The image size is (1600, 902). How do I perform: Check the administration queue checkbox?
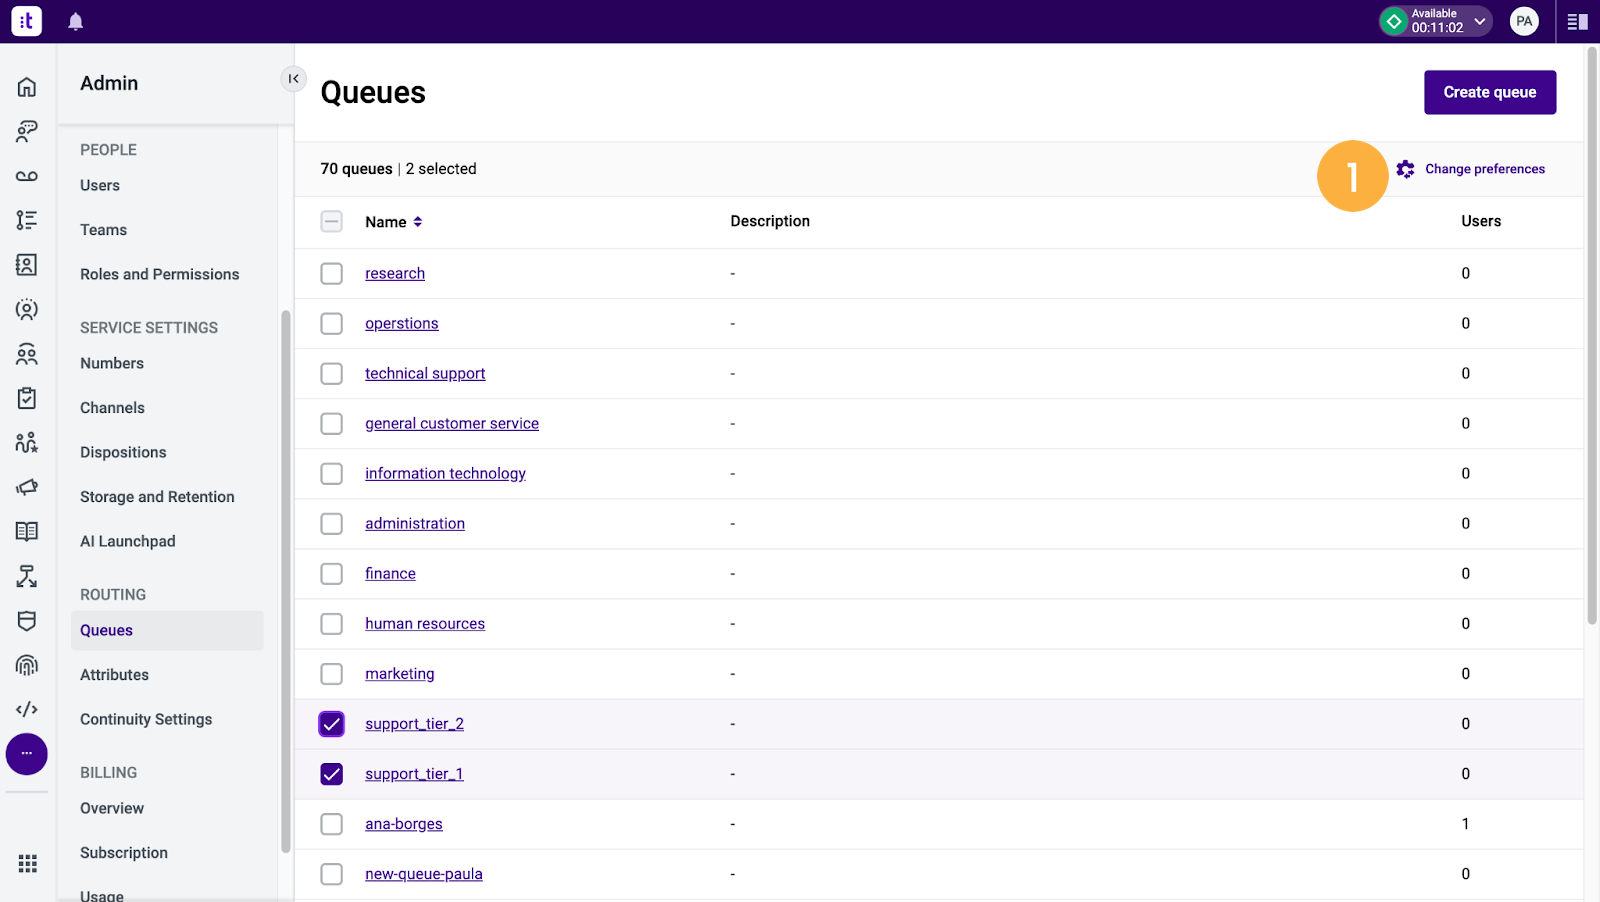click(x=332, y=524)
